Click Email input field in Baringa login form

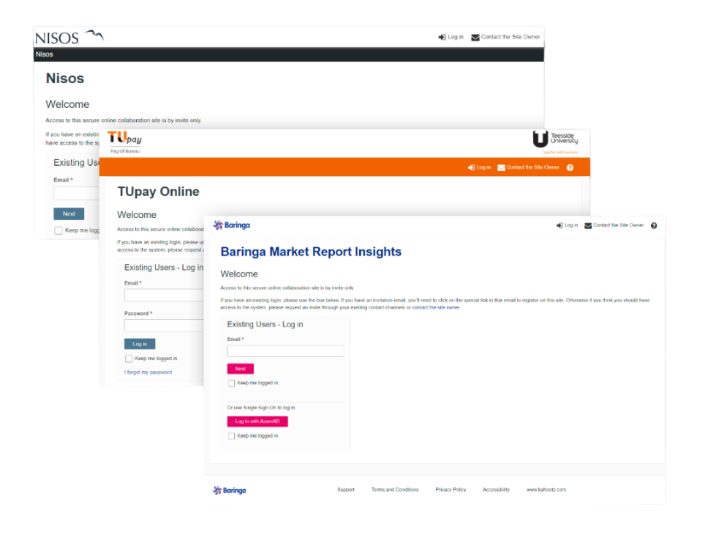tap(285, 351)
